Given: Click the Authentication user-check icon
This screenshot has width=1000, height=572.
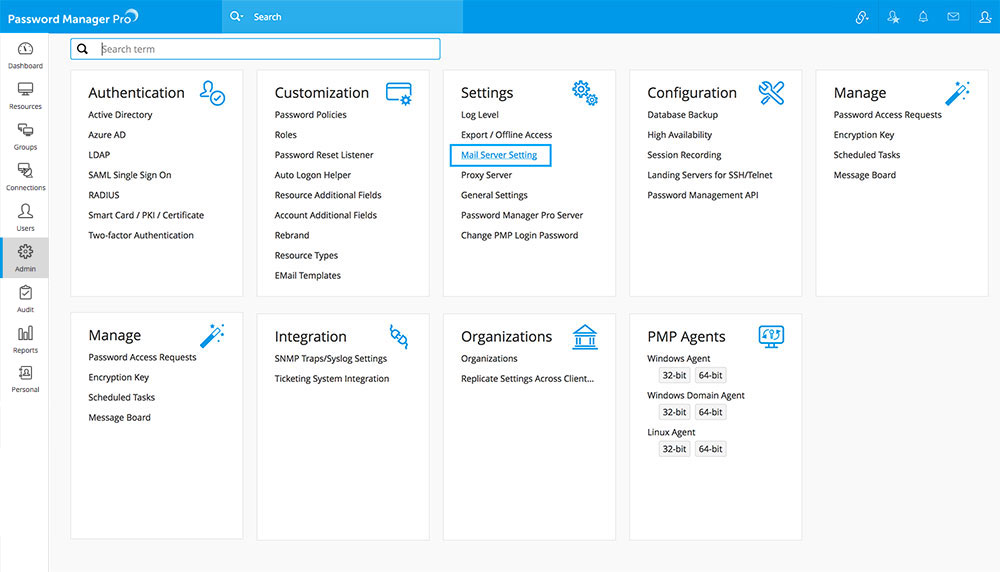Looking at the screenshot, I should tap(212, 93).
